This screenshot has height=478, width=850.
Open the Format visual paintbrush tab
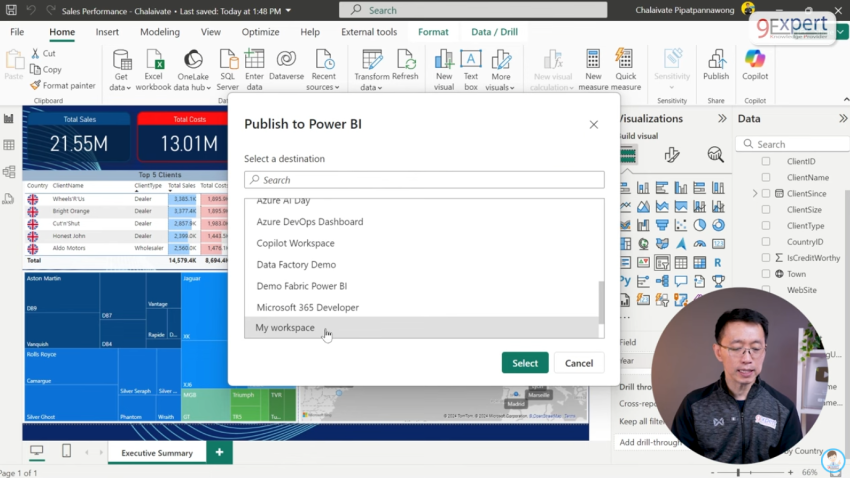tap(672, 155)
